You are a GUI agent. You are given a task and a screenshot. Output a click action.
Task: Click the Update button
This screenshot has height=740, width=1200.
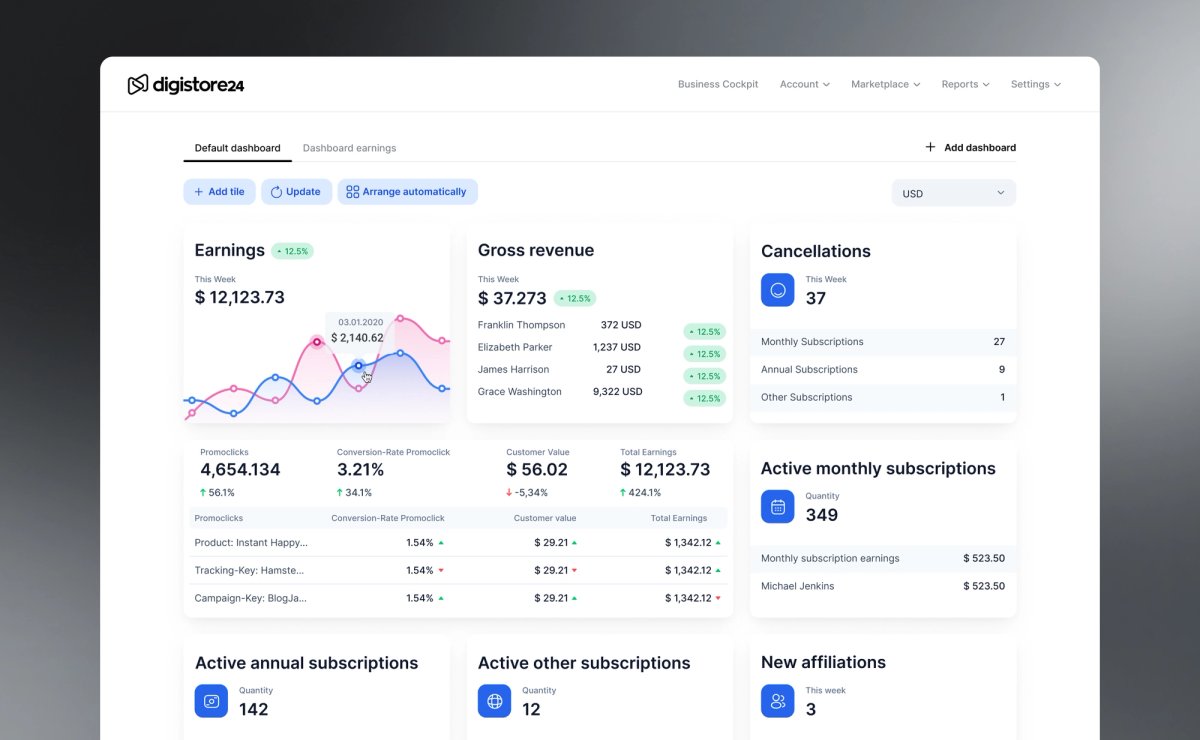(297, 192)
